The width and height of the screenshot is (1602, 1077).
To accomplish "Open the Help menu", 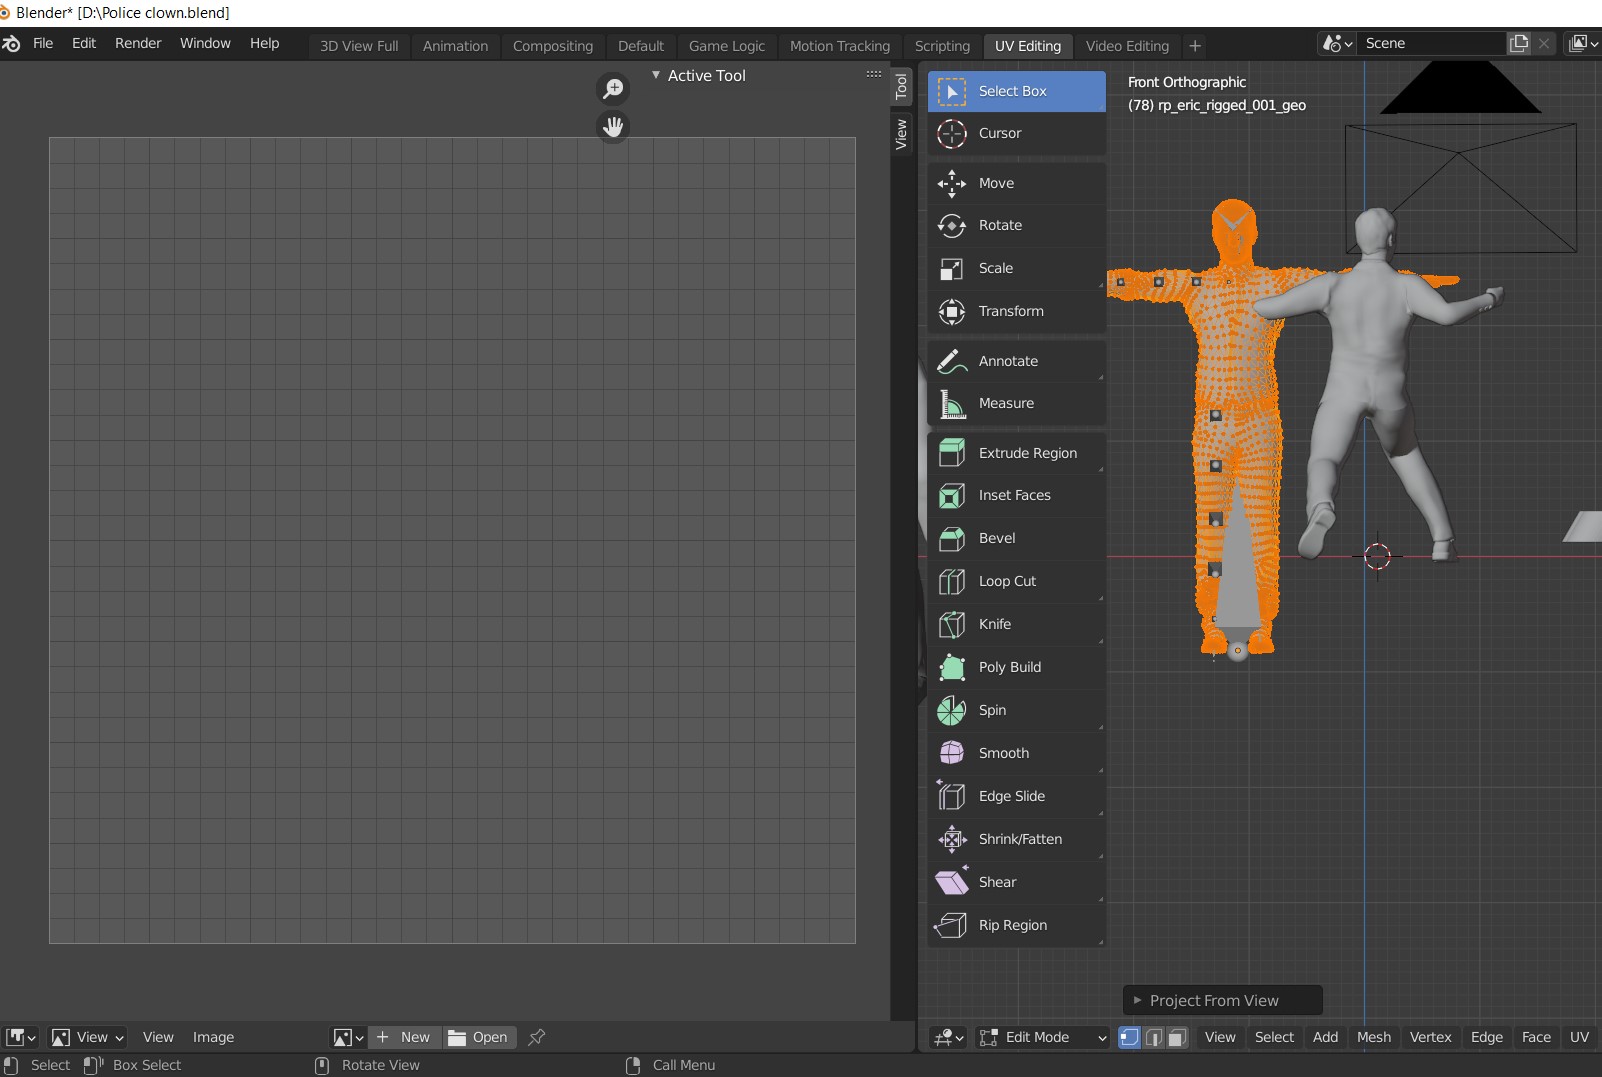I will pos(264,43).
